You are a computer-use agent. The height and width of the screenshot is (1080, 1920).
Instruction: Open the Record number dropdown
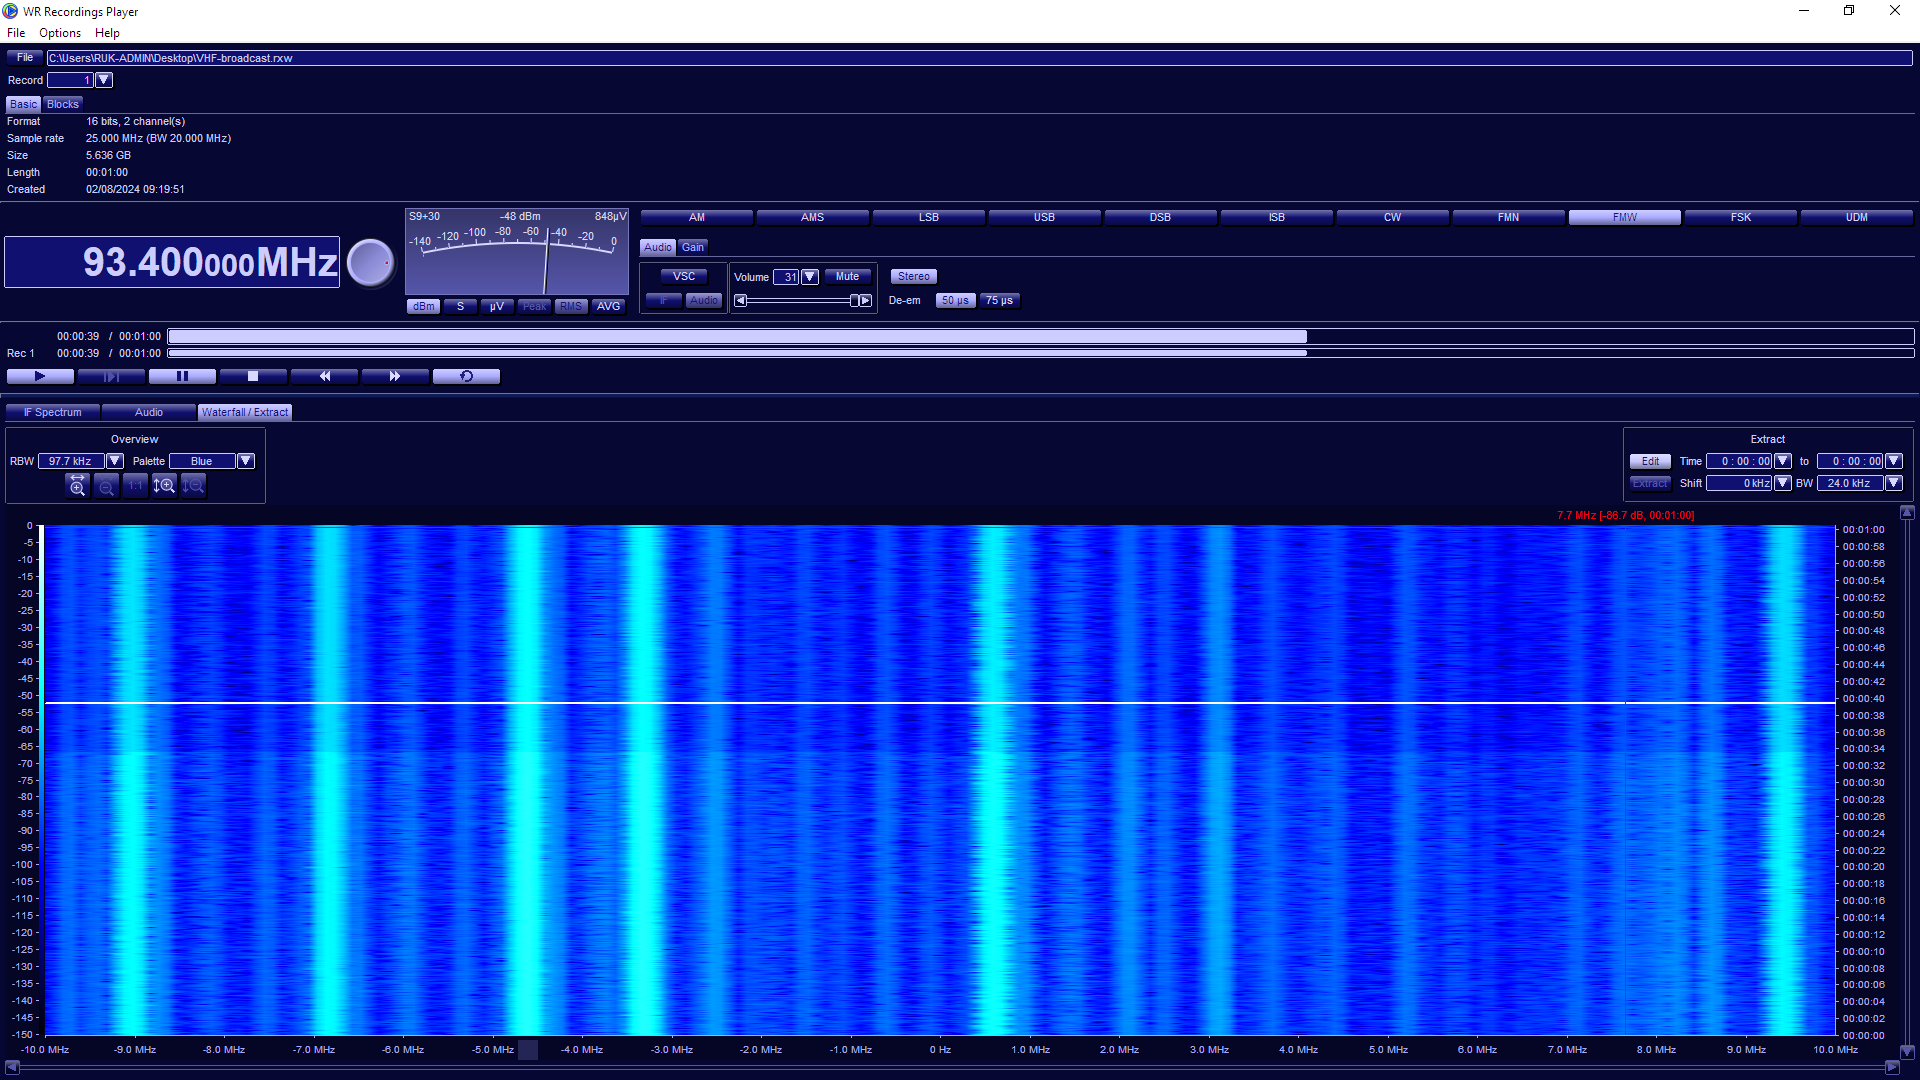[x=104, y=80]
